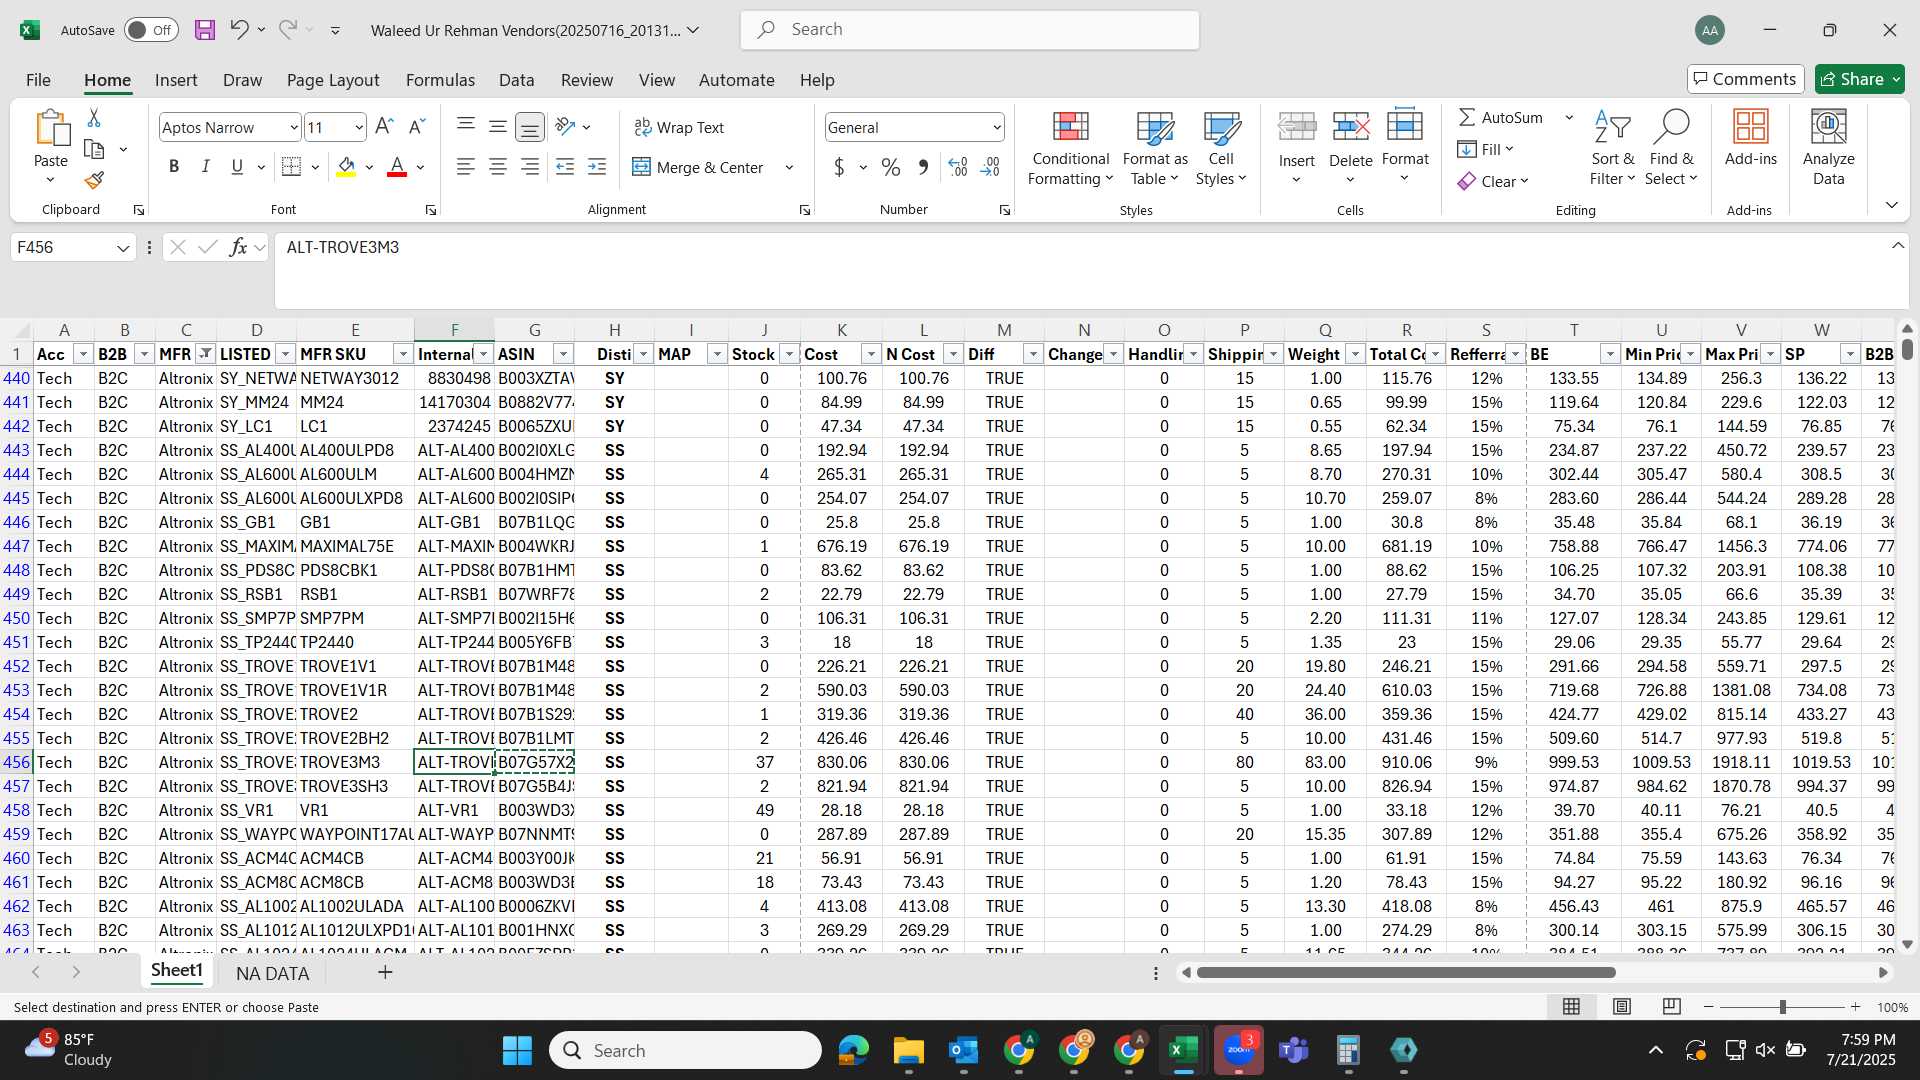
Task: Open number format General dropdown
Action: point(997,127)
